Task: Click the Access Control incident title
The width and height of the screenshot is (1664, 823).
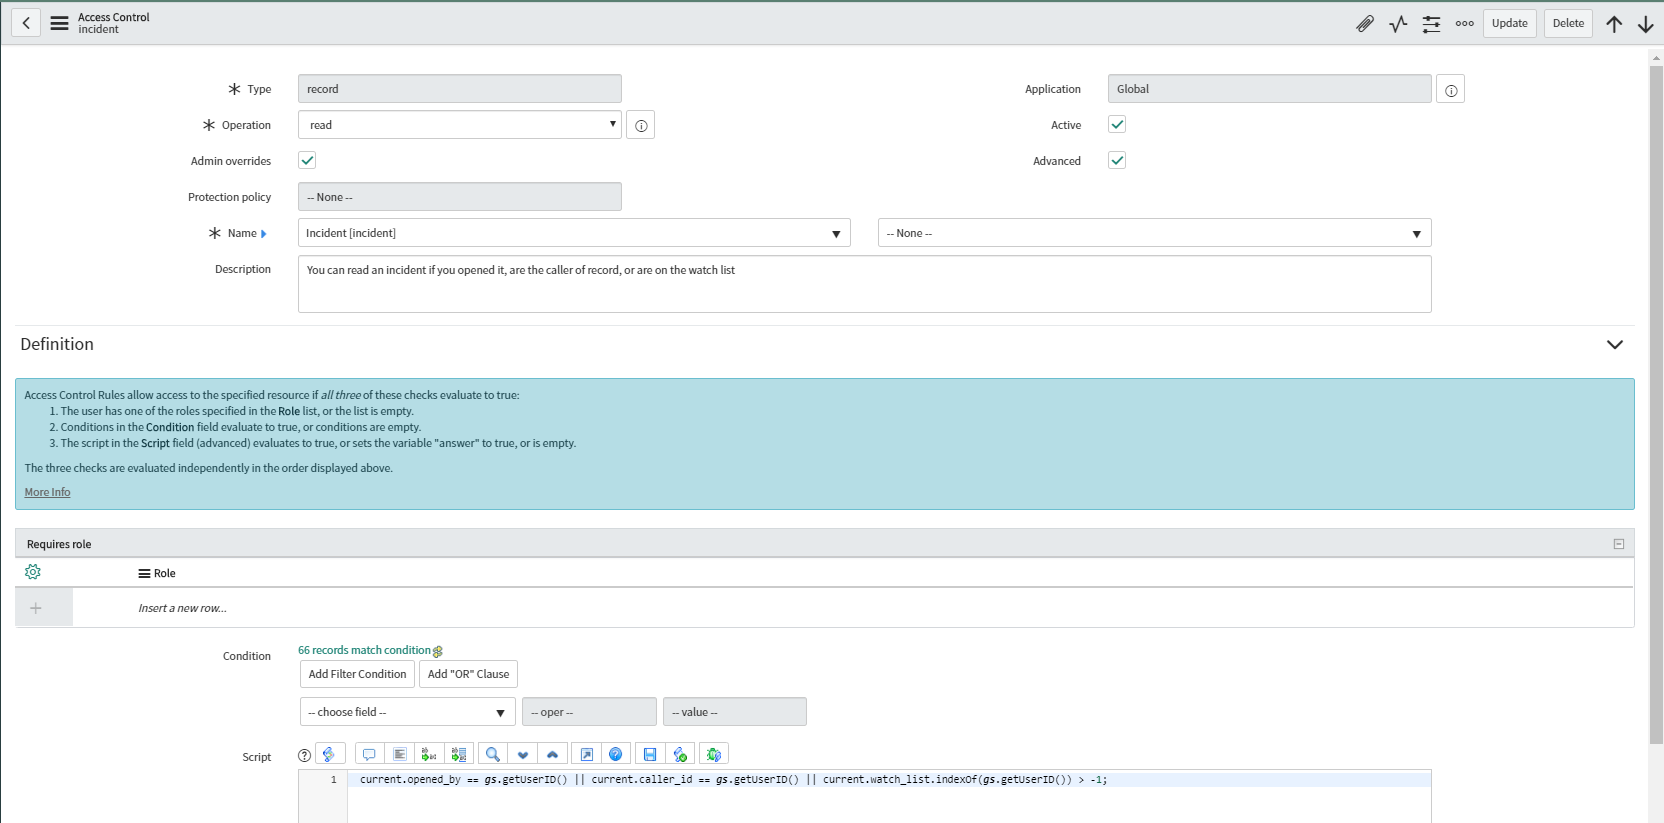Action: click(114, 23)
